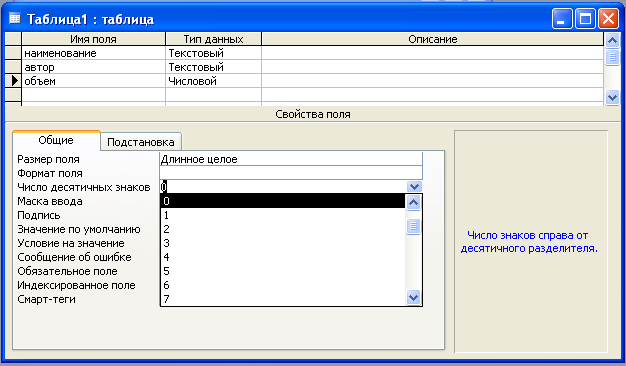Click the empty Формат поля input
Image resolution: width=626 pixels, height=366 pixels.
[291, 173]
